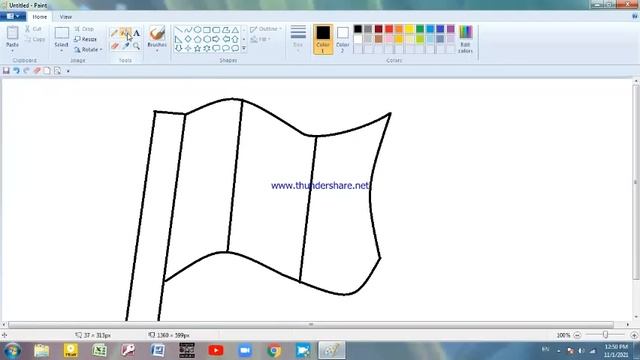This screenshot has height=360, width=640.
Task: Click the horizontal scrollbar of the canvas
Action: [x=311, y=324]
